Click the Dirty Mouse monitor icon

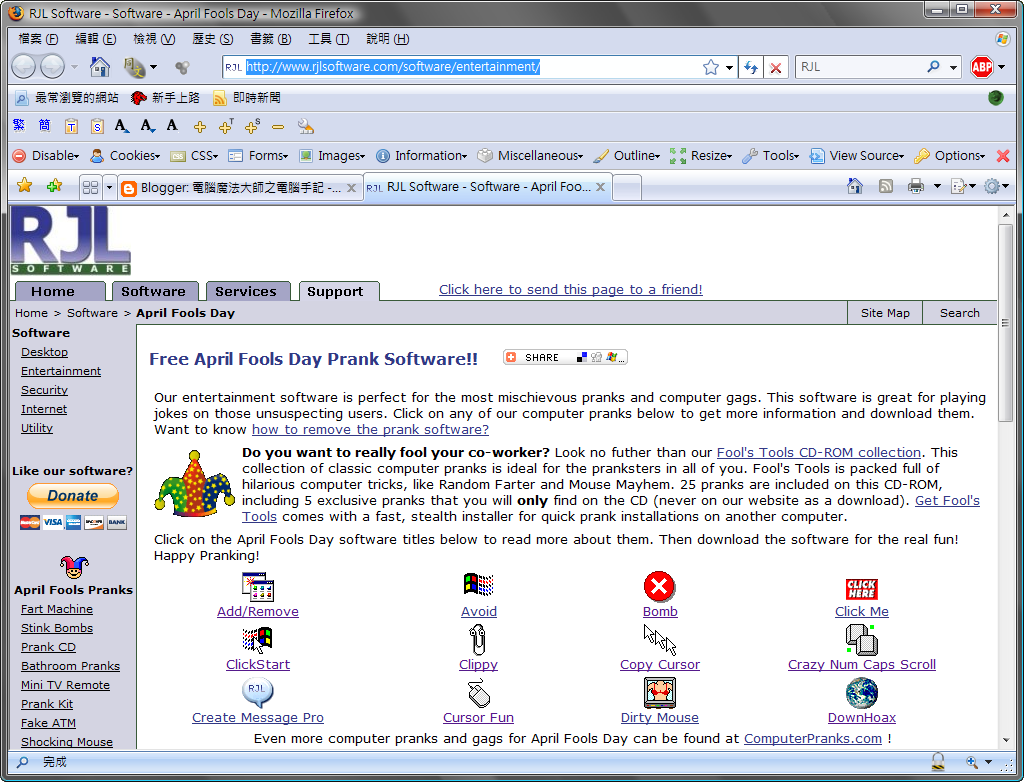(660, 692)
